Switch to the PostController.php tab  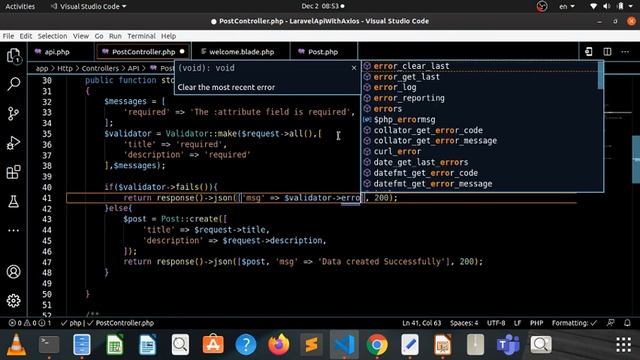click(143, 52)
